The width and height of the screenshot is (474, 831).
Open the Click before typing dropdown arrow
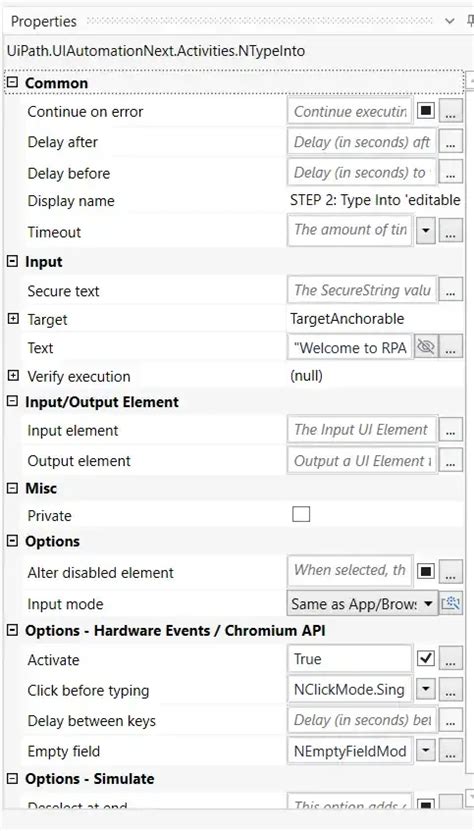426,691
